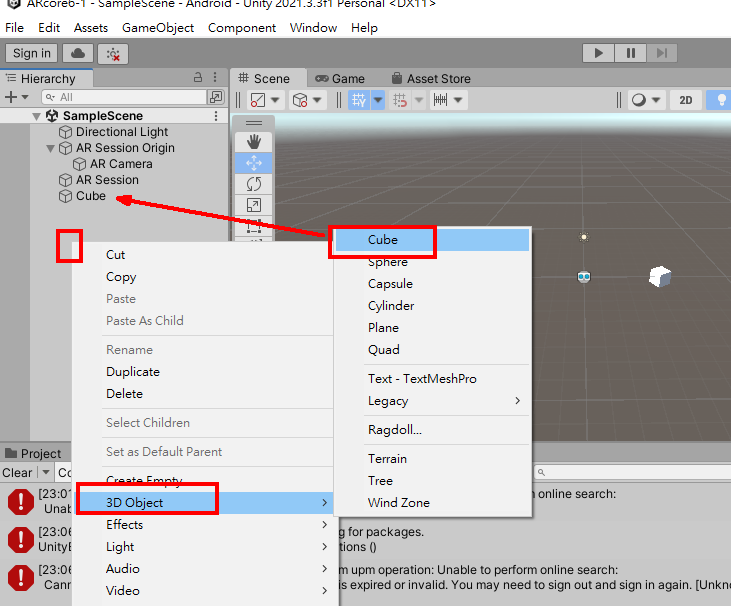Select the Hand view tool
The image size is (731, 606).
click(254, 141)
